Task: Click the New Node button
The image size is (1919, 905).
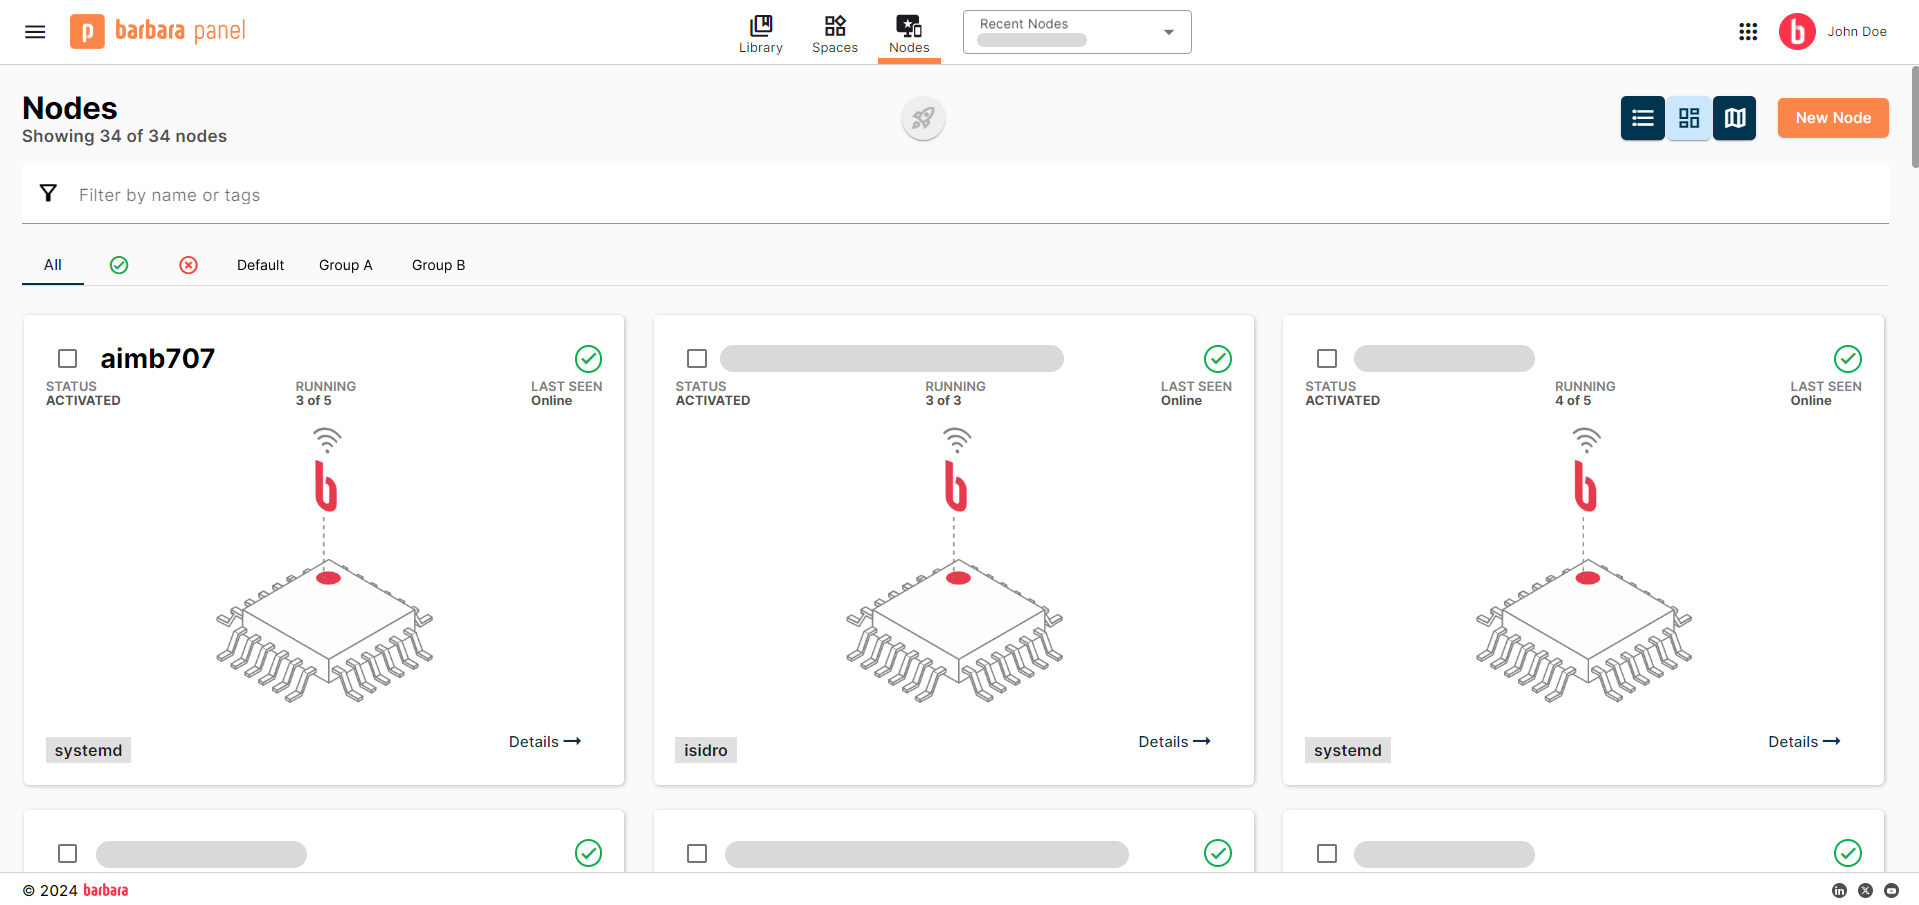Action: pos(1832,118)
